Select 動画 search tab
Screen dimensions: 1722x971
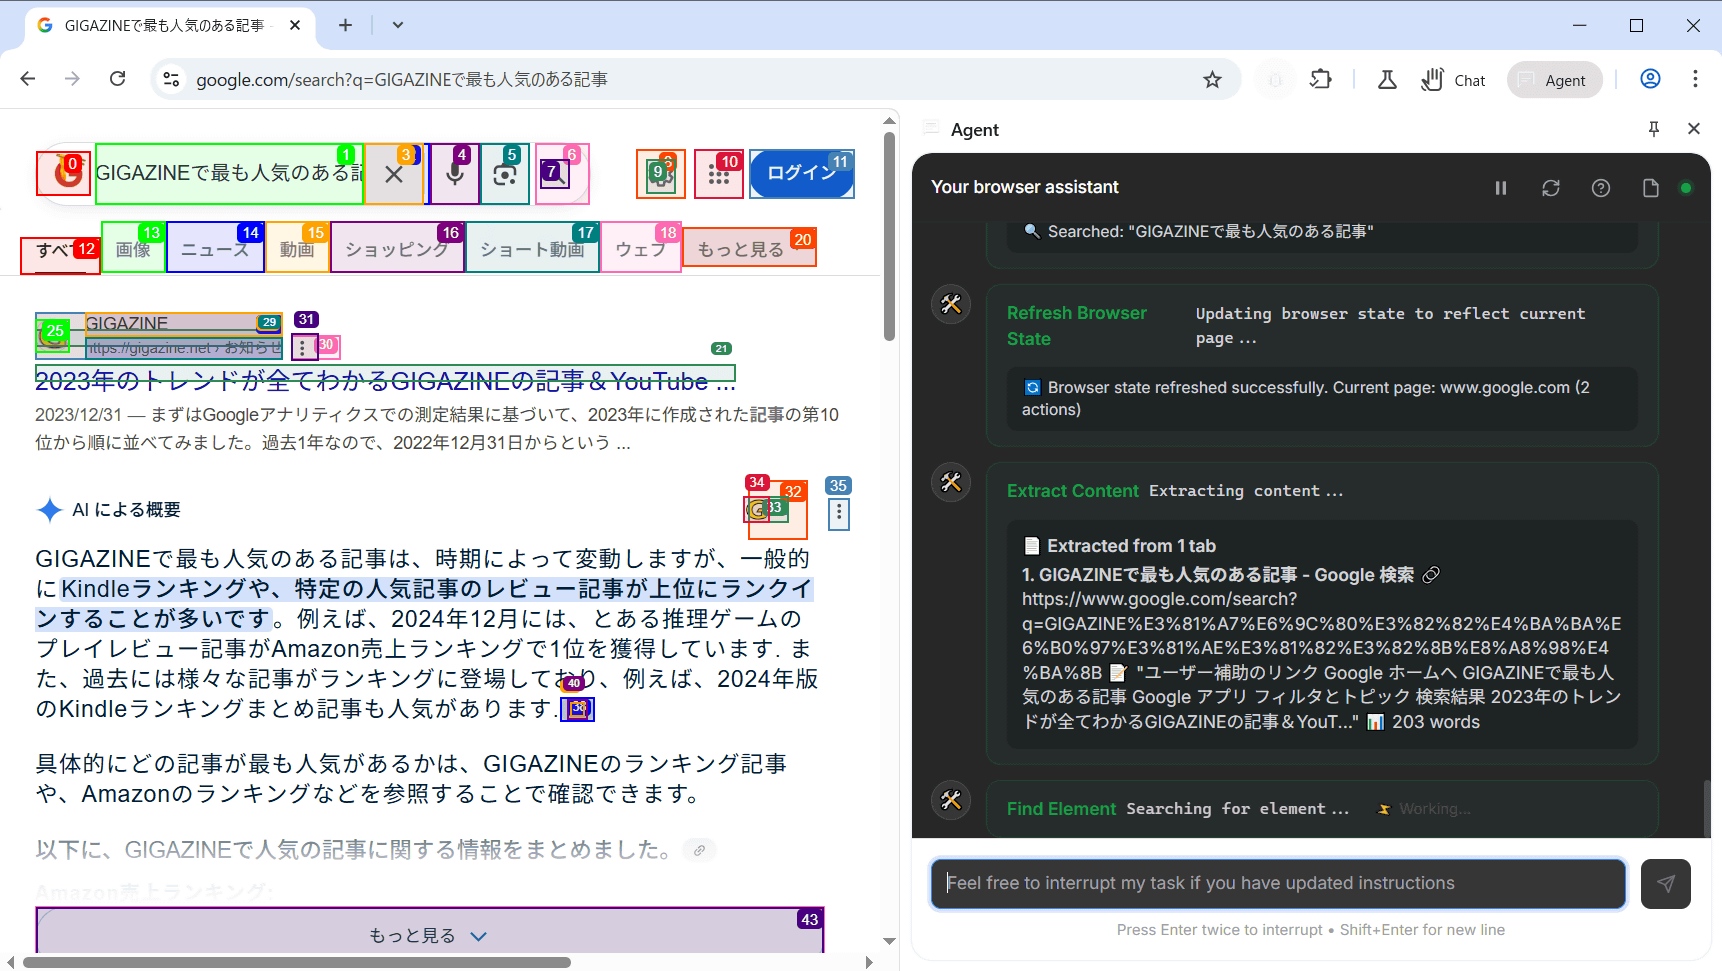[297, 249]
